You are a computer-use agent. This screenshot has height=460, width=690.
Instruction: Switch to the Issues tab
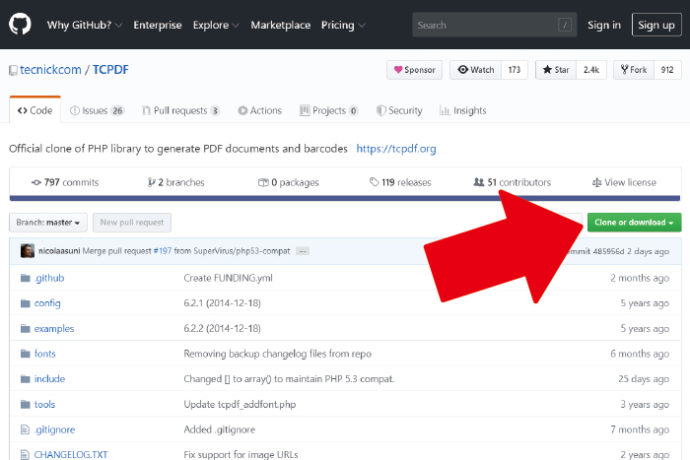click(97, 111)
